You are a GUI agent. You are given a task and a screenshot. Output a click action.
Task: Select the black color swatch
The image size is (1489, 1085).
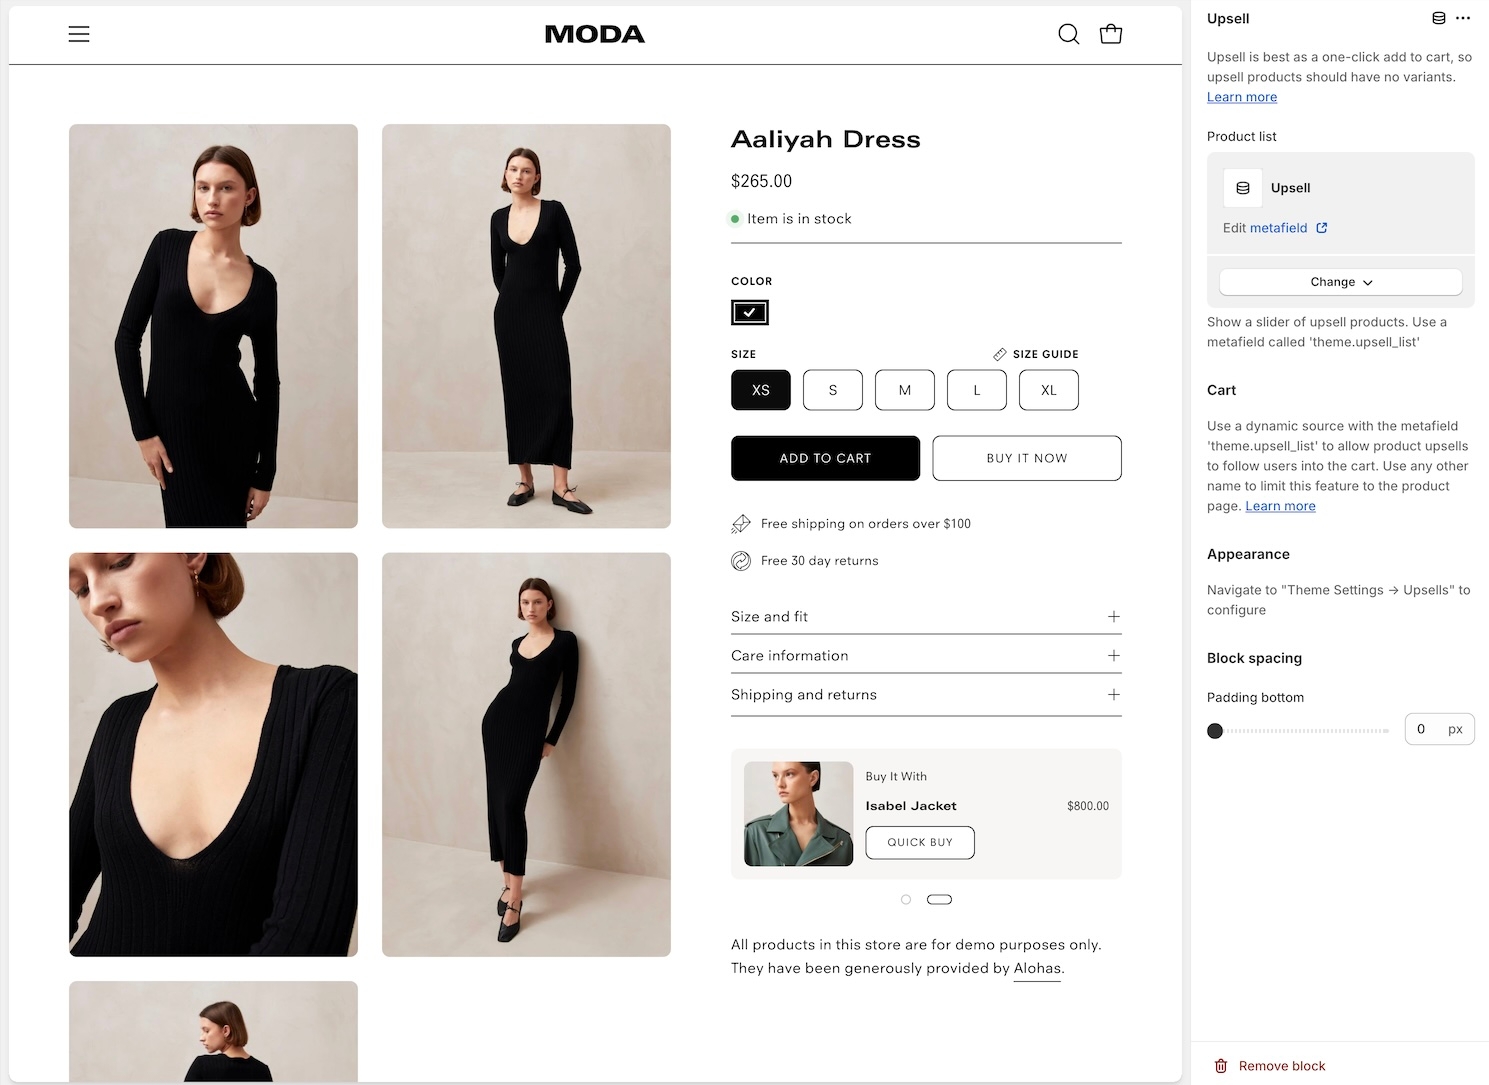pyautogui.click(x=749, y=313)
